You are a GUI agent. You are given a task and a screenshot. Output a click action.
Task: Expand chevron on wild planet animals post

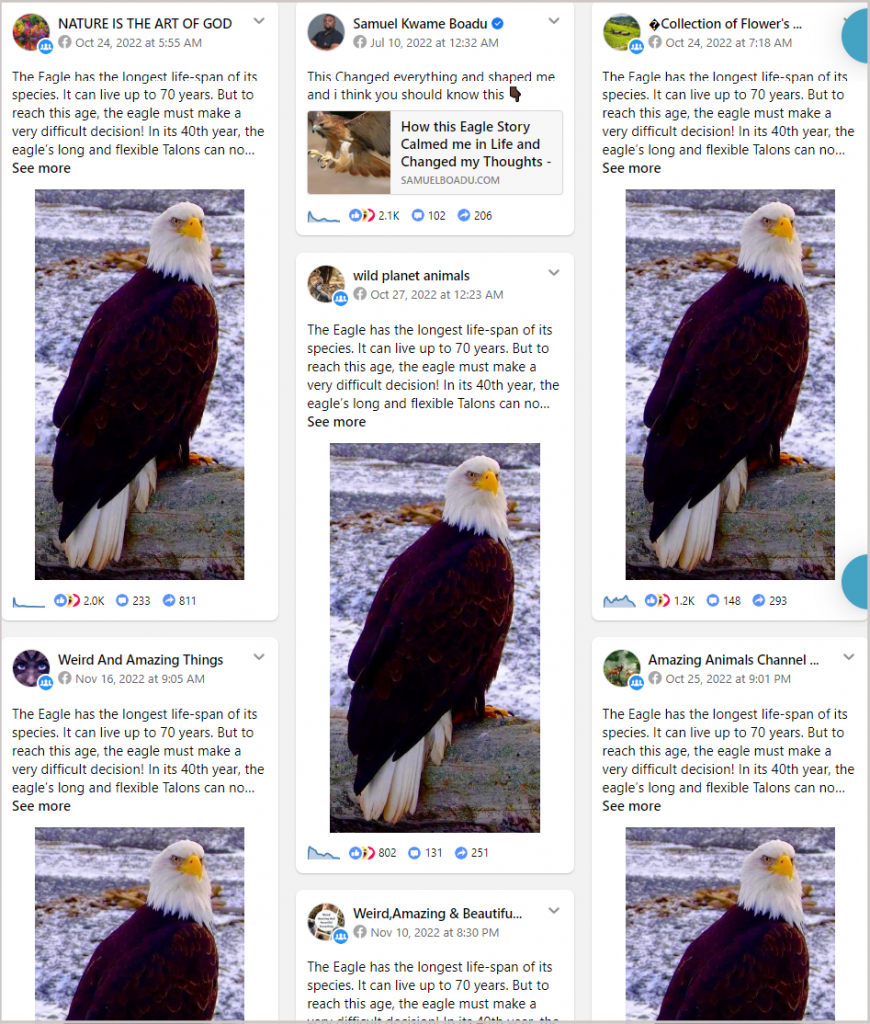click(554, 273)
